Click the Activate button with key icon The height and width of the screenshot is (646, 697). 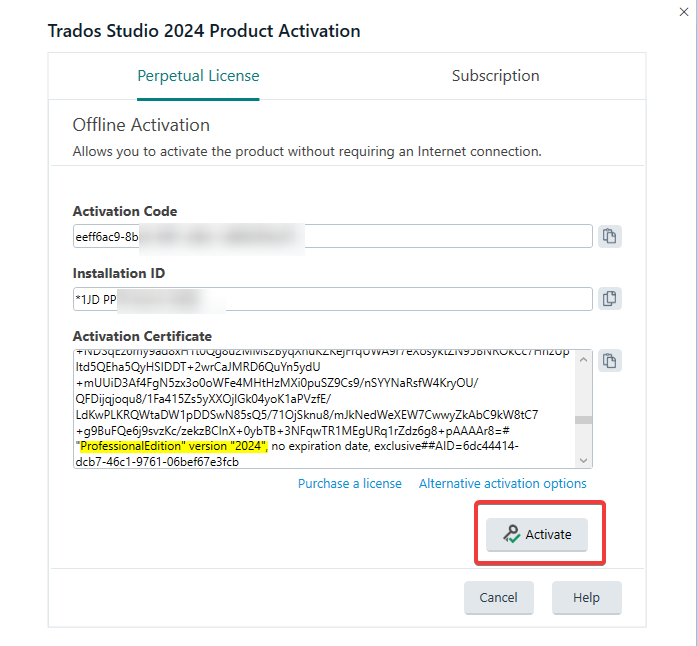pyautogui.click(x=537, y=534)
